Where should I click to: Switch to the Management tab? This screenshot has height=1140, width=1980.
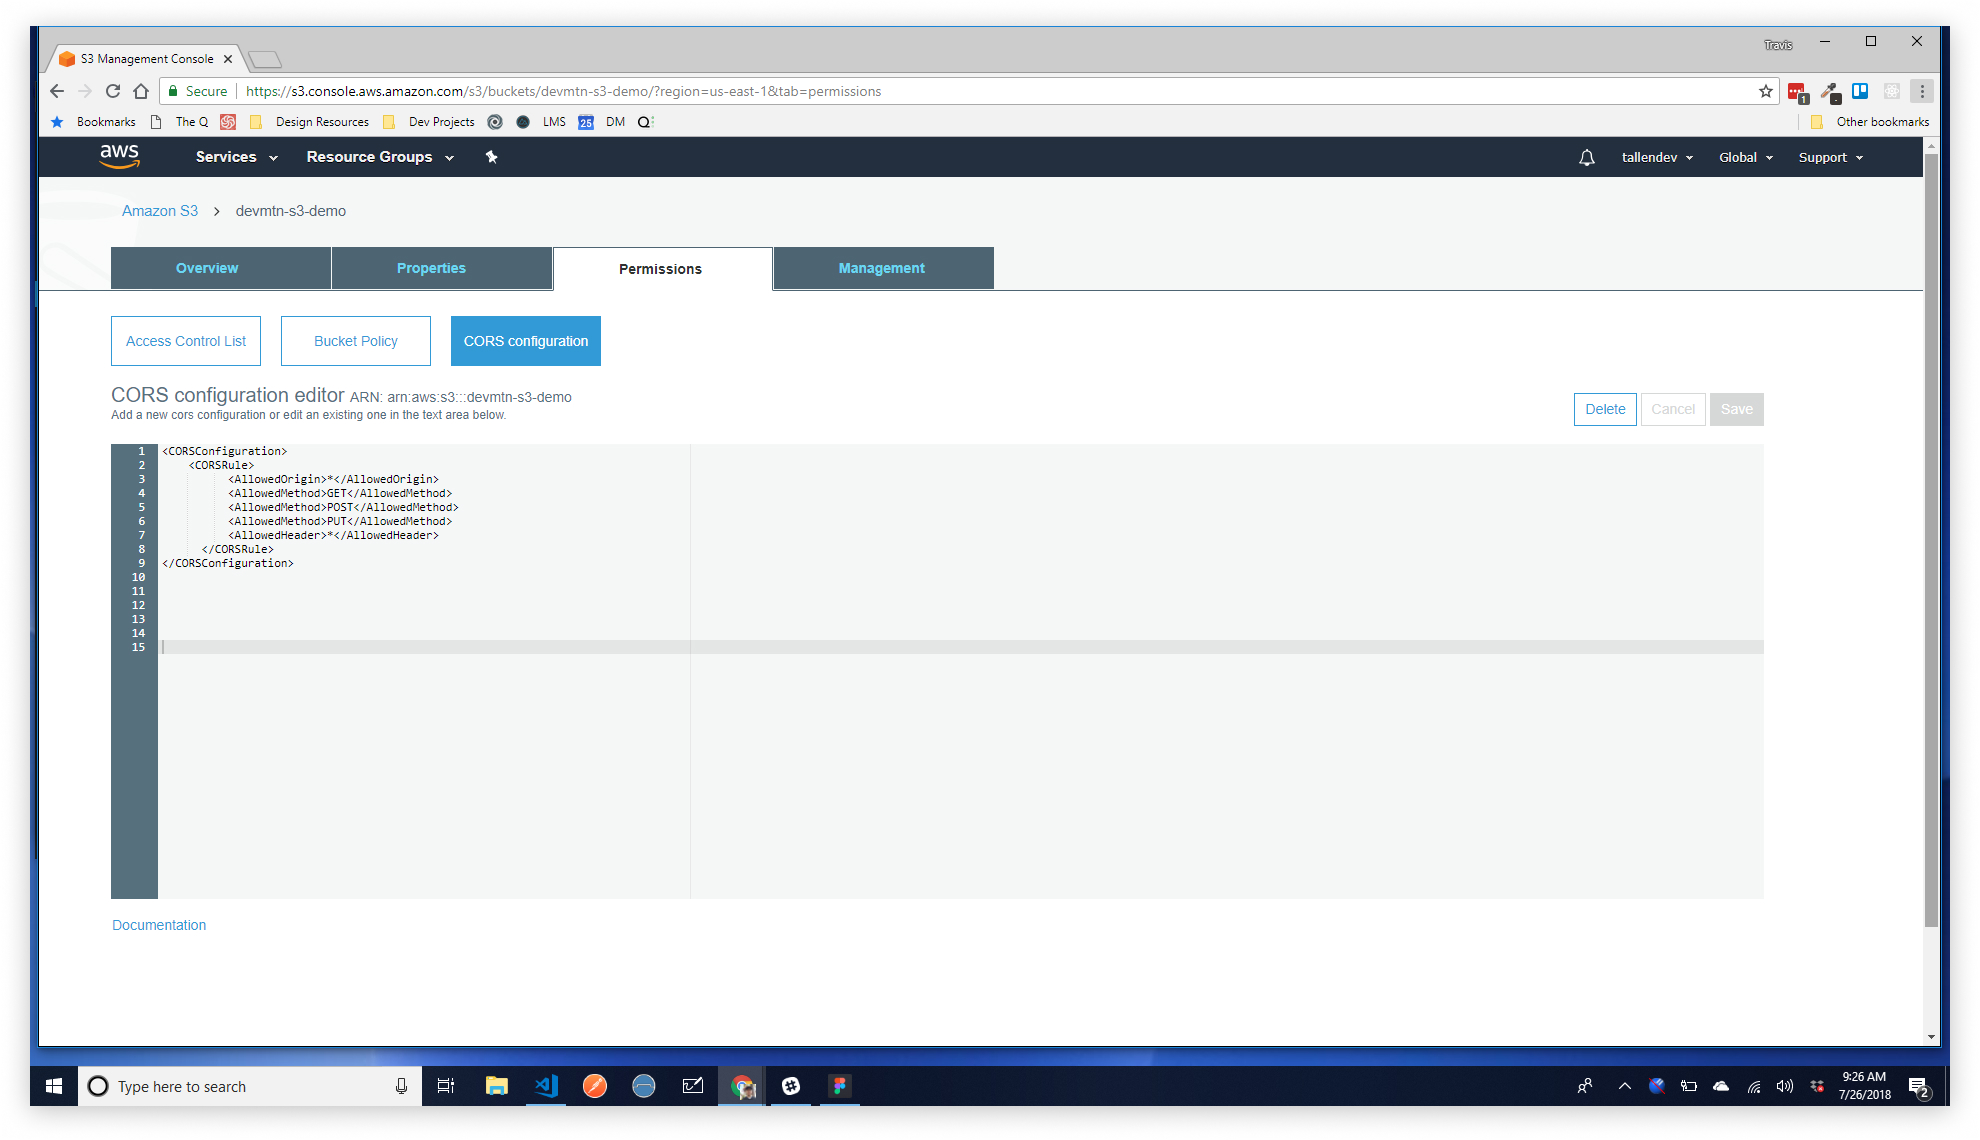(882, 268)
